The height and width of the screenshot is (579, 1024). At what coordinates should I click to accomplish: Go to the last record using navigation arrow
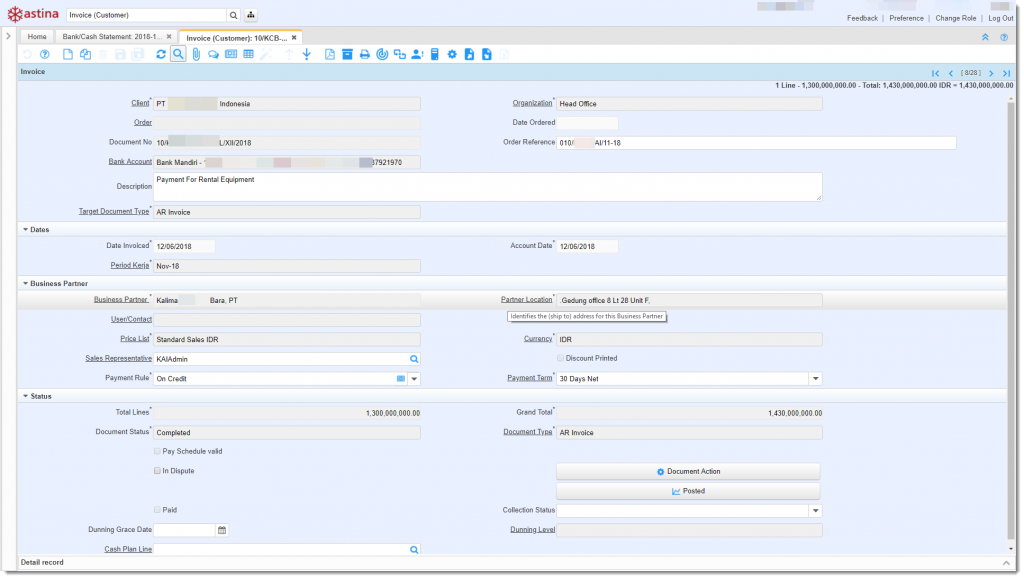click(1006, 73)
